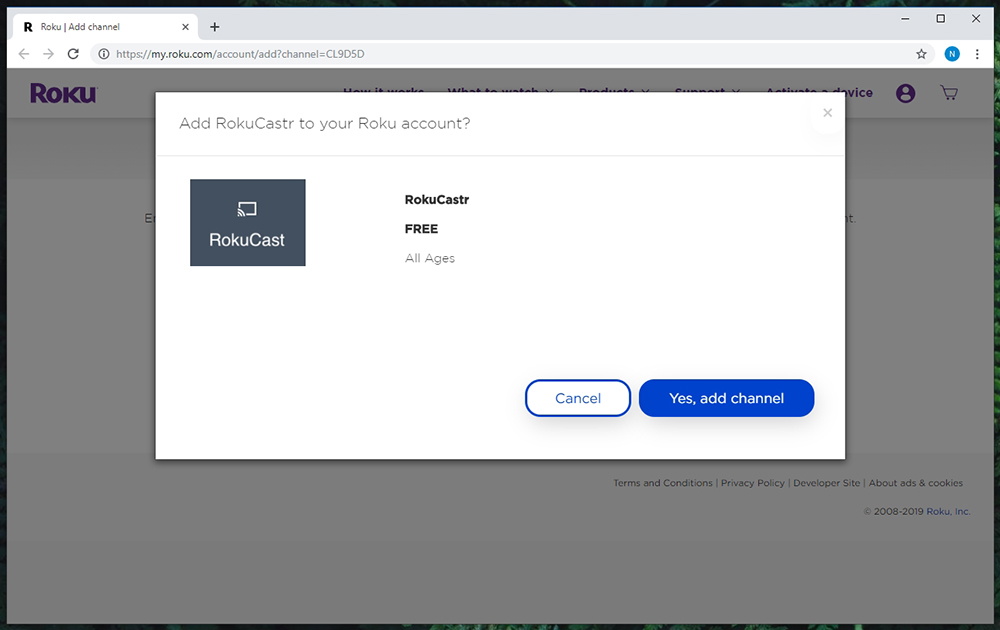Image resolution: width=1000 pixels, height=630 pixels.
Task: Open the Privacy Policy link
Action: point(753,483)
